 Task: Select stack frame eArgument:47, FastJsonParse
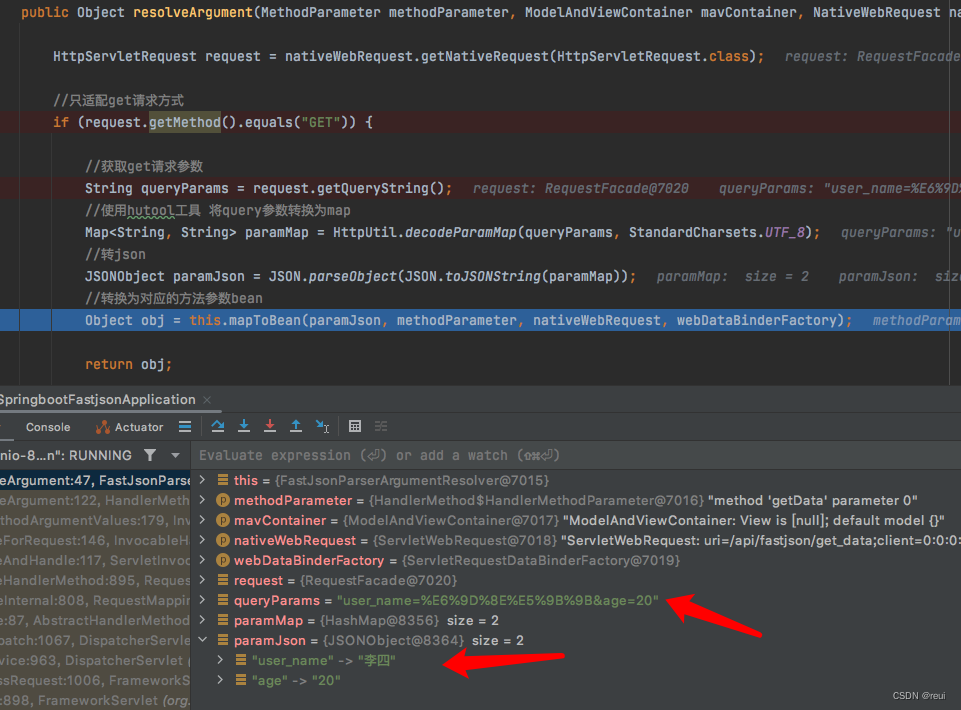click(95, 480)
